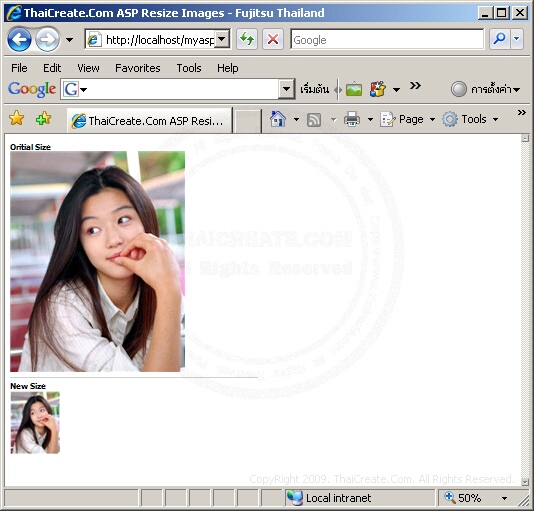Click the 'Oritial Size' heading text

pyautogui.click(x=30, y=147)
